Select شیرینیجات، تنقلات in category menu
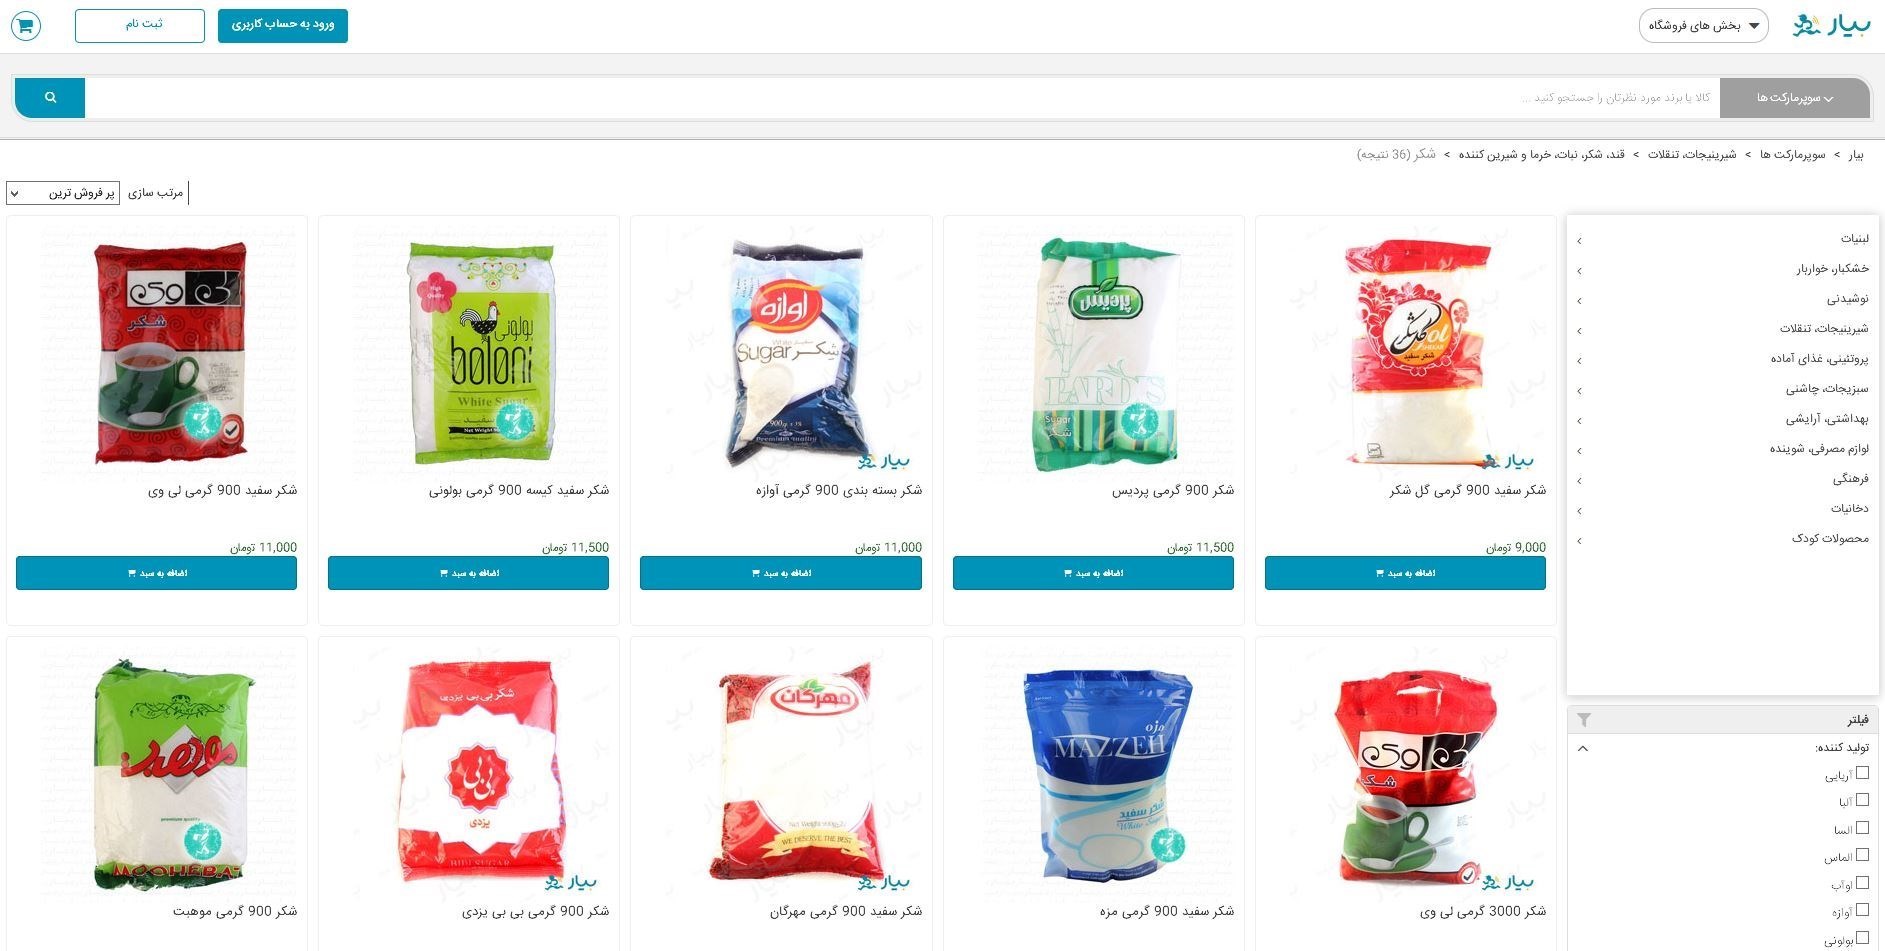The width and height of the screenshot is (1885, 951). pos(1824,329)
